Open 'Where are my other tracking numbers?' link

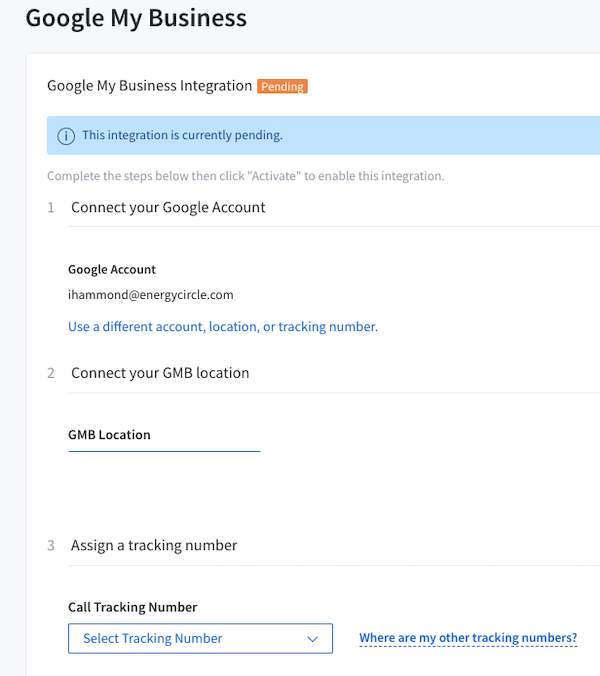pos(468,638)
